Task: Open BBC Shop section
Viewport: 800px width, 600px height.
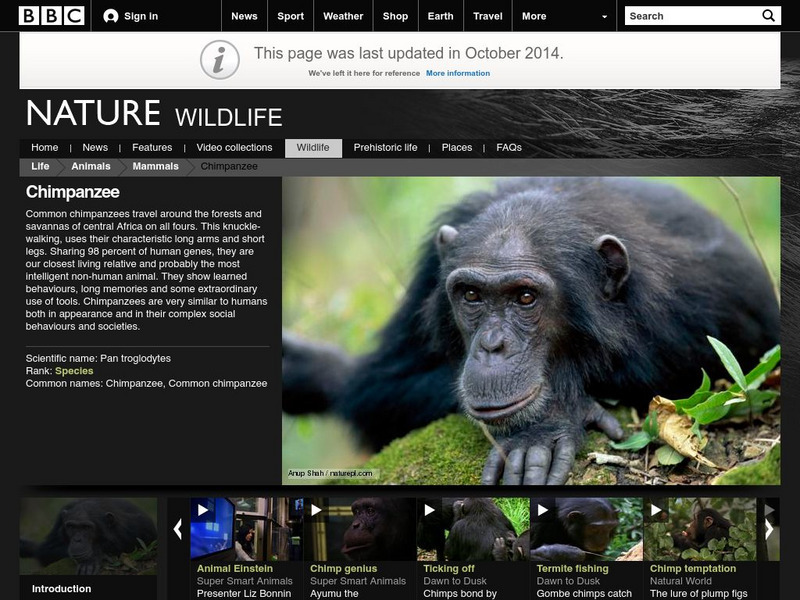Action: click(x=395, y=16)
